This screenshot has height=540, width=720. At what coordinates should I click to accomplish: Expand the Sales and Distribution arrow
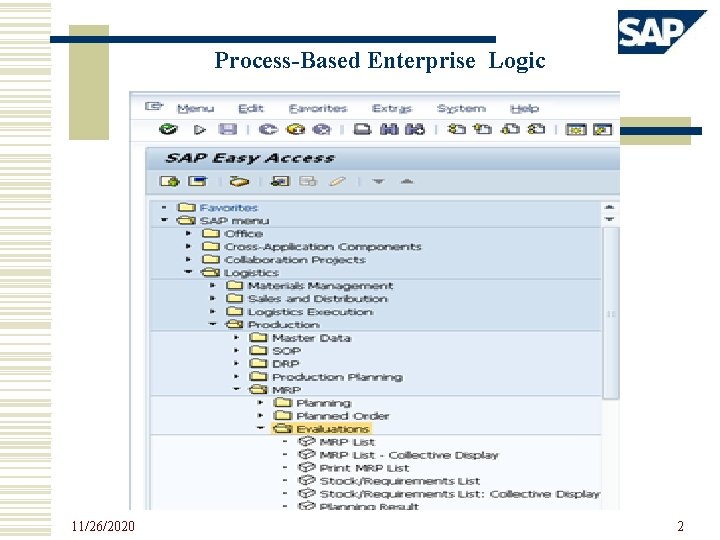[213, 298]
